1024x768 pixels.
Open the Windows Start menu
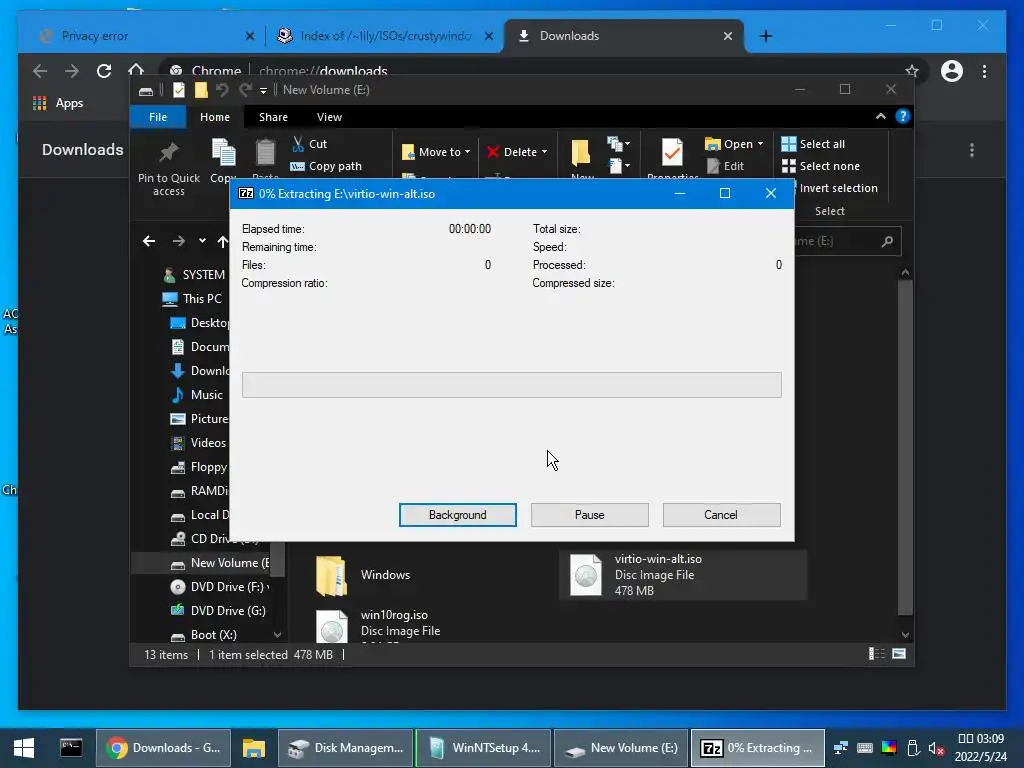24,748
